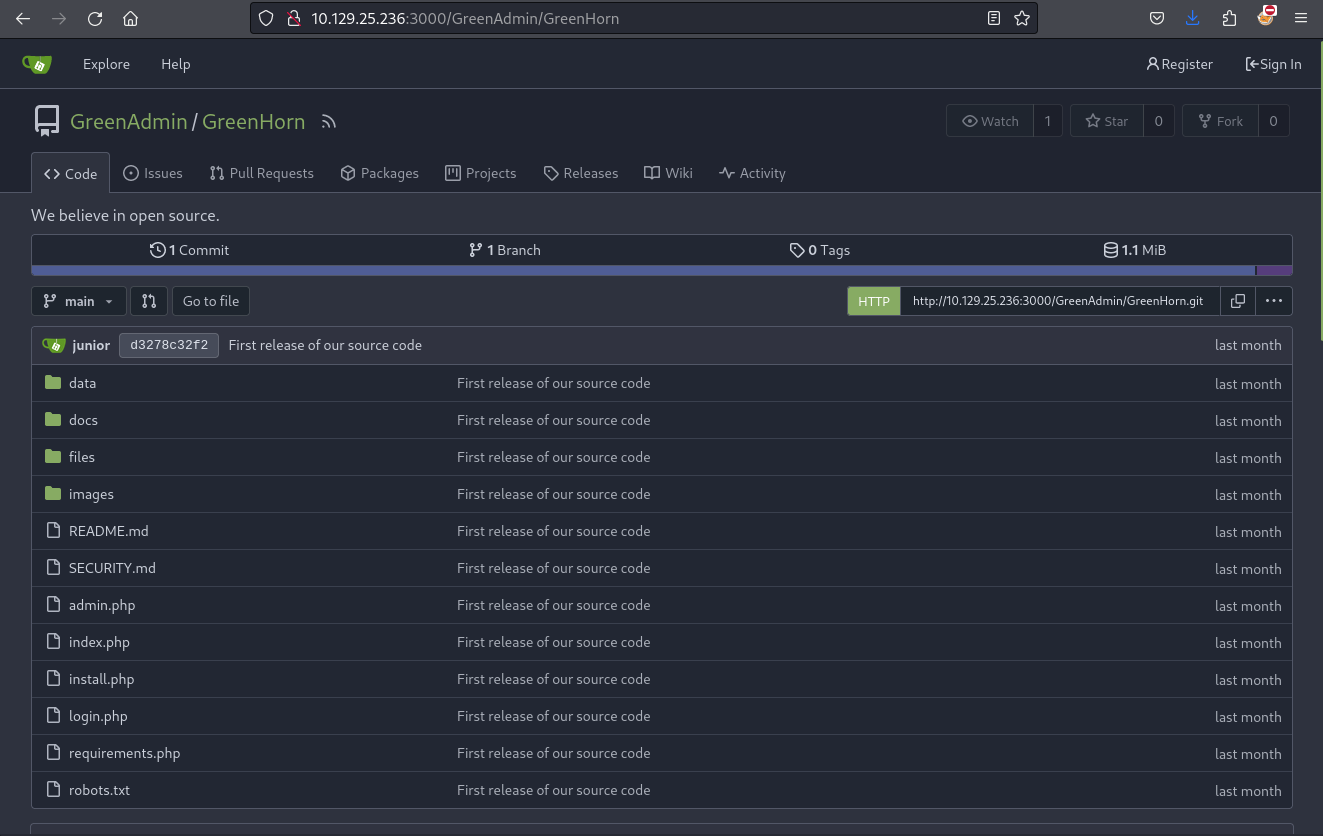Open the three-dots more clone options

click(1273, 301)
